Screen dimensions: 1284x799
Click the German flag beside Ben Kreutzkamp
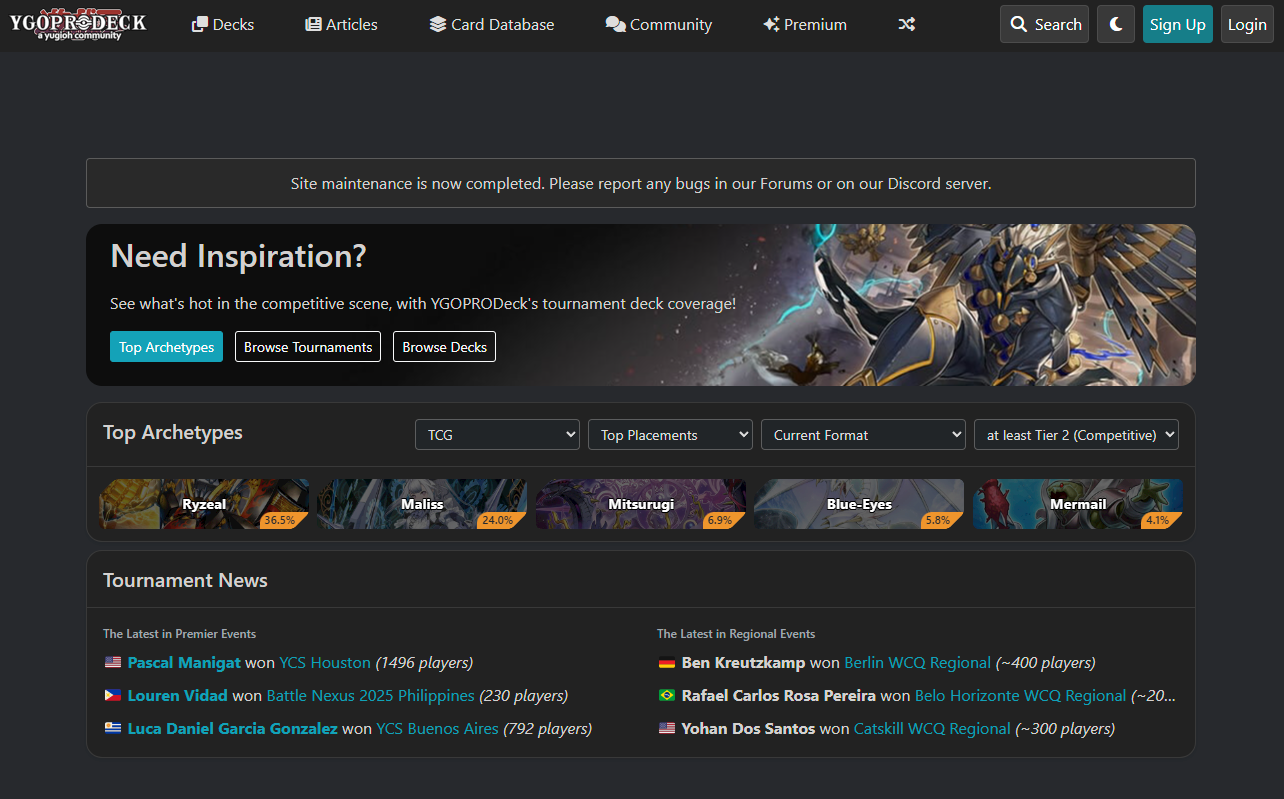(x=667, y=662)
